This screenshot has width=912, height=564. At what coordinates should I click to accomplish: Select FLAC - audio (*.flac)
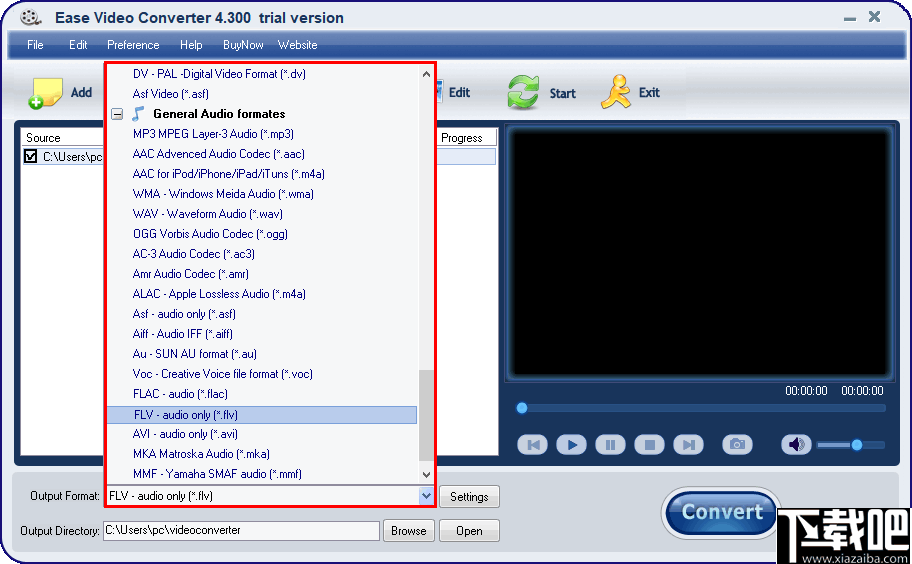[180, 394]
